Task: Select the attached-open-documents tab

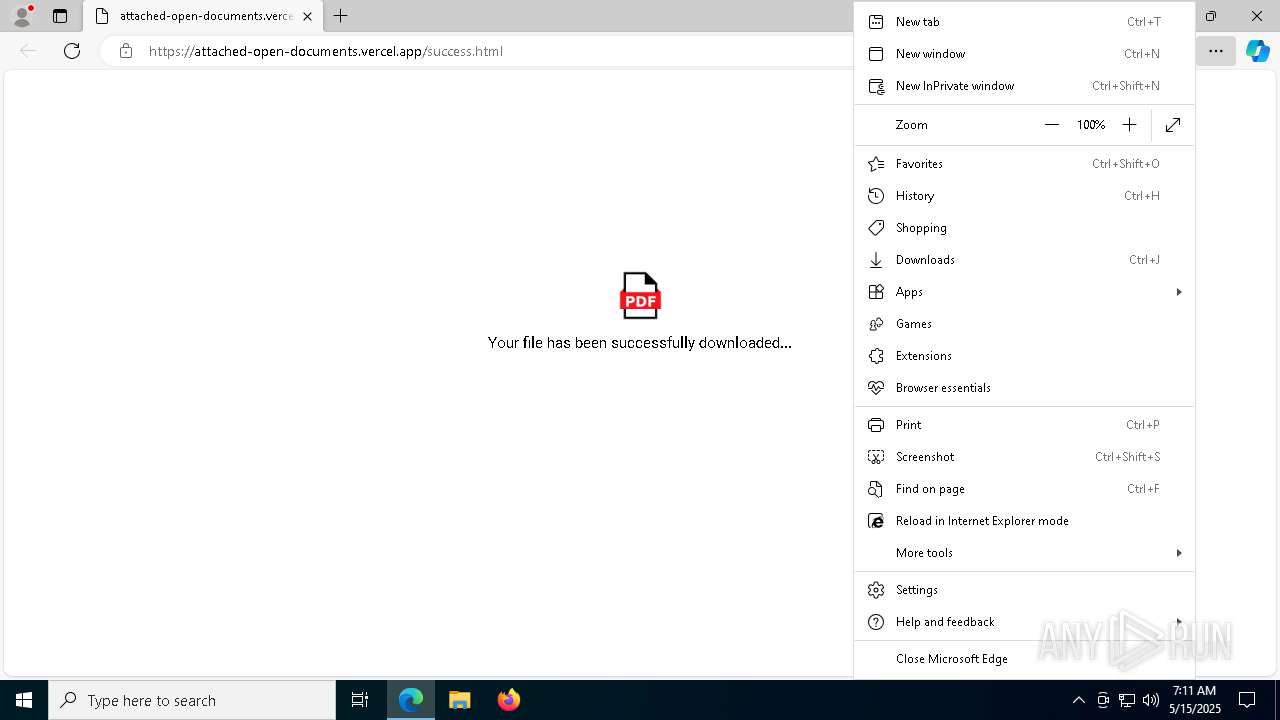Action: coord(203,16)
